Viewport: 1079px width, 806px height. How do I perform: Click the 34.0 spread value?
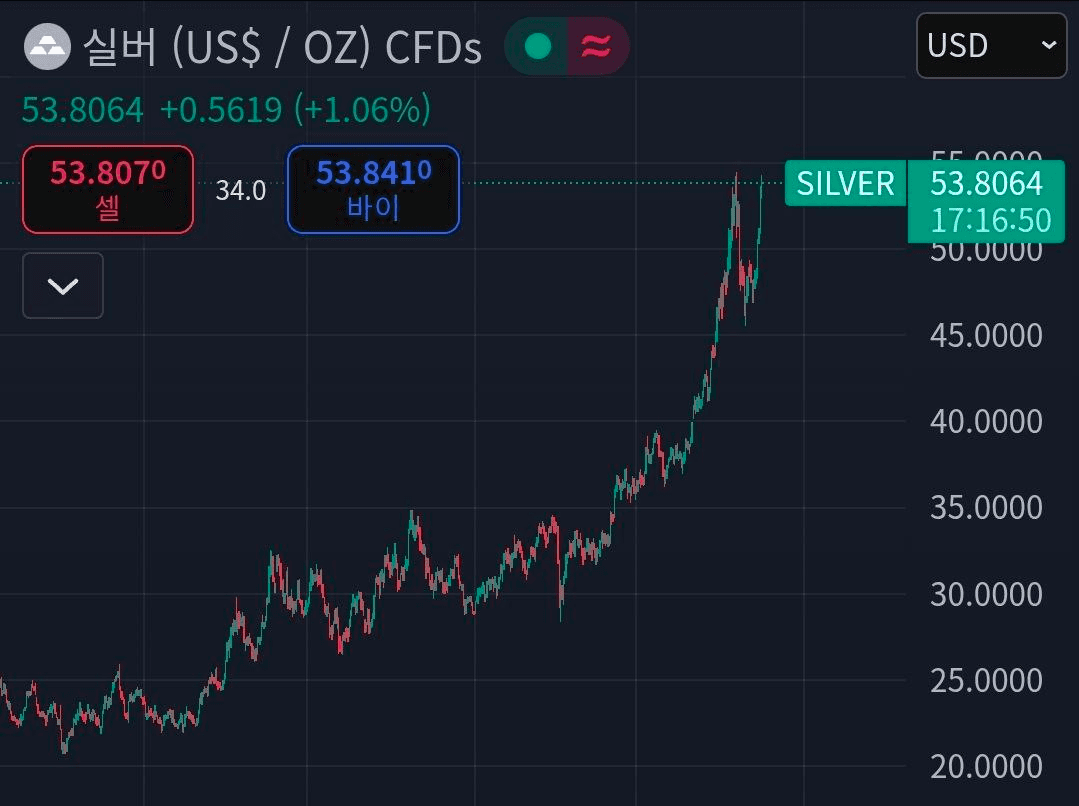point(240,190)
